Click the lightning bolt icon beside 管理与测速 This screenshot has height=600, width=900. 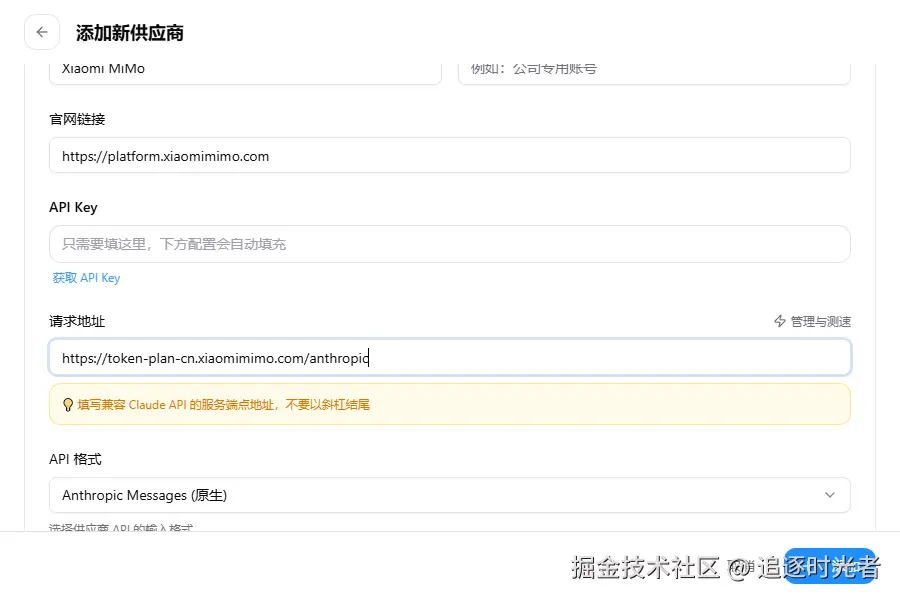tap(779, 322)
